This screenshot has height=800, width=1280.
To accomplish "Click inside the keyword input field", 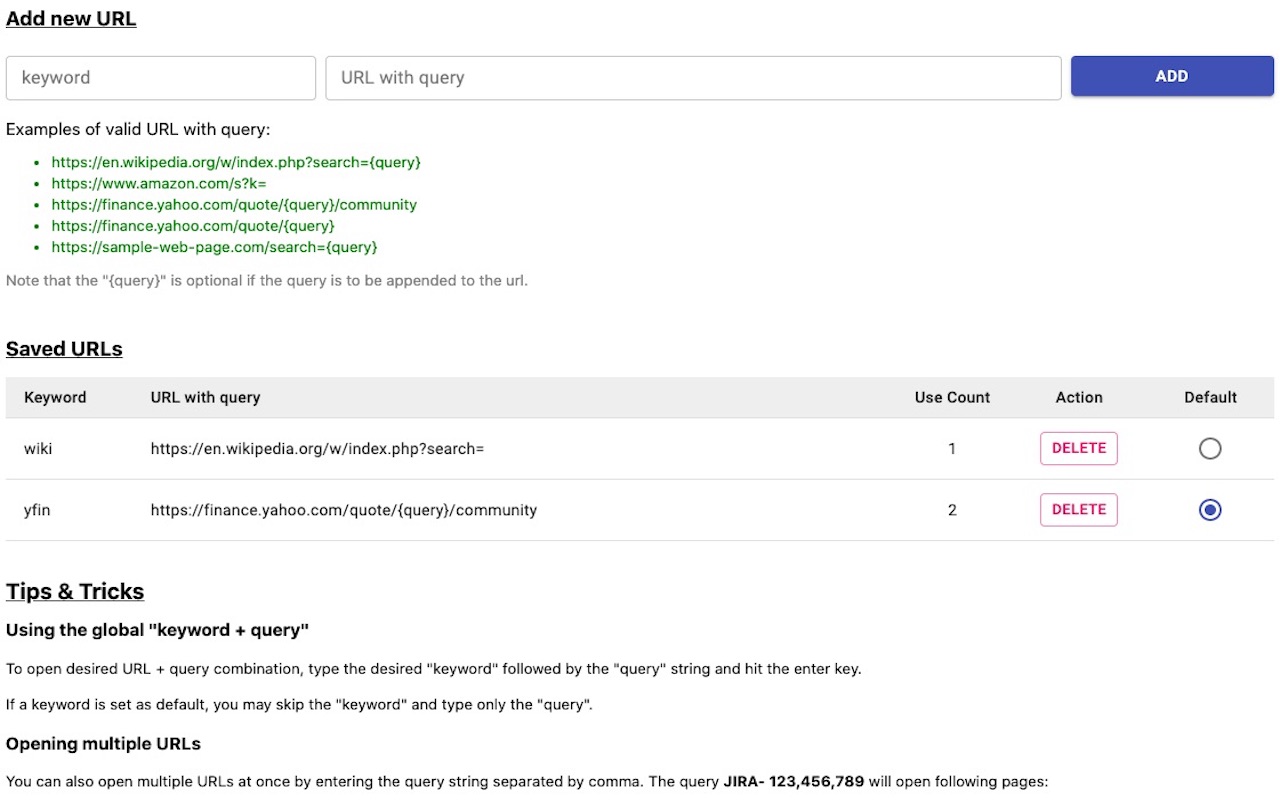I will point(160,77).
